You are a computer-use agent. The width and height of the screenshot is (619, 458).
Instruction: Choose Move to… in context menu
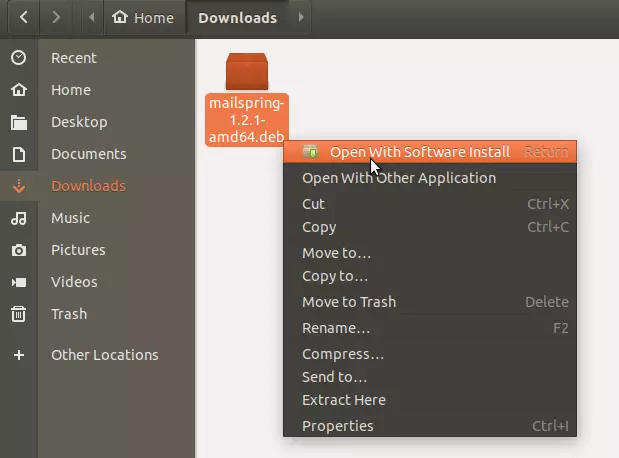tap(430, 253)
